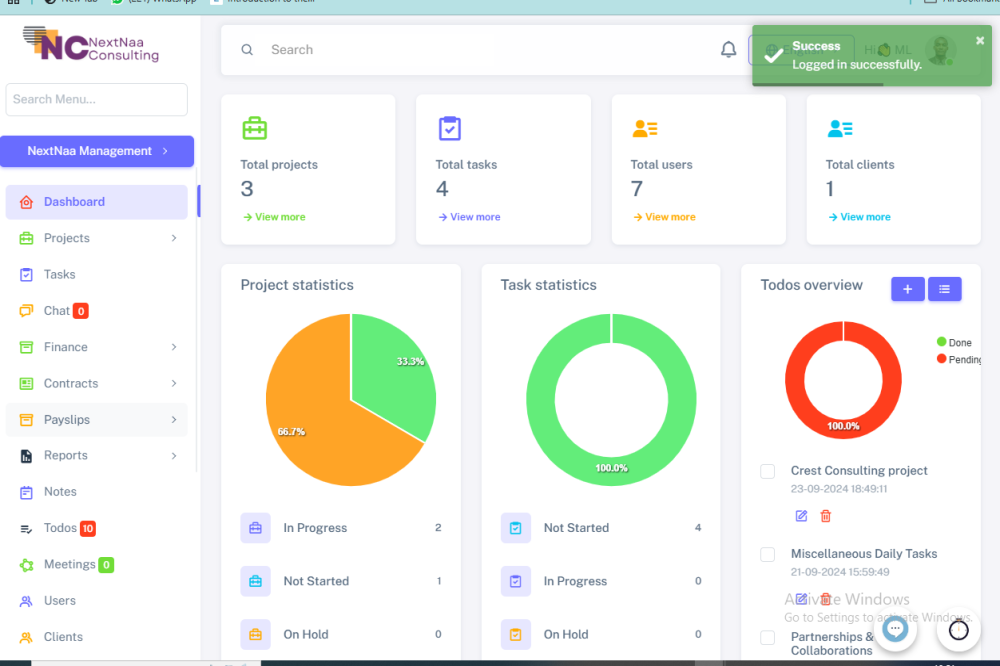Click the In Progress task status icon
The width and height of the screenshot is (1000, 666).
pos(515,581)
